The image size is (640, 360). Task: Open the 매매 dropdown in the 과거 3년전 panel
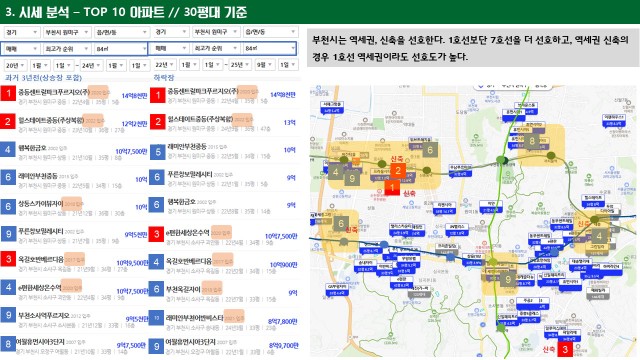point(21,49)
